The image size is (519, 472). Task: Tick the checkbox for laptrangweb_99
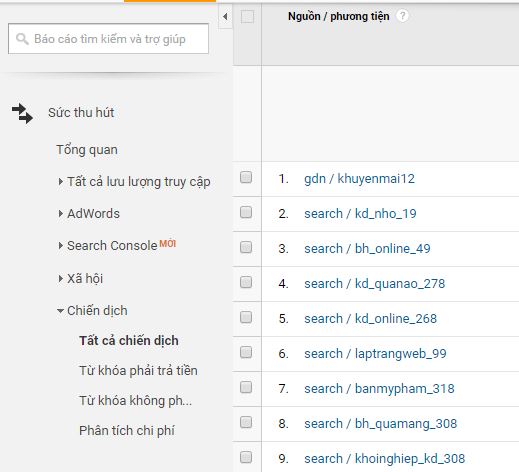pos(246,352)
